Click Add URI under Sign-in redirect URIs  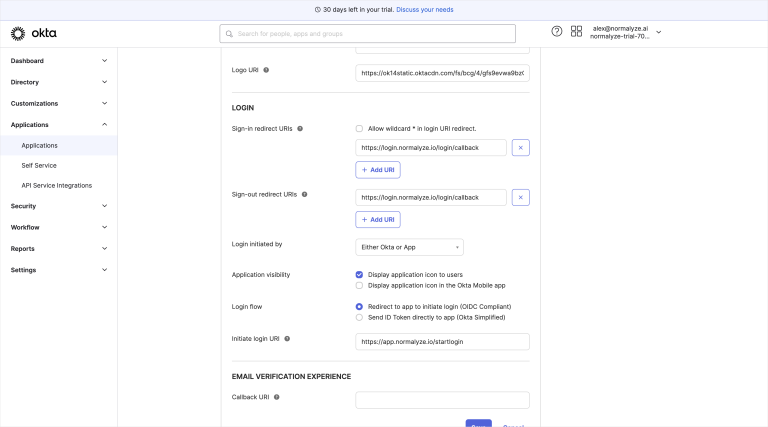[378, 170]
